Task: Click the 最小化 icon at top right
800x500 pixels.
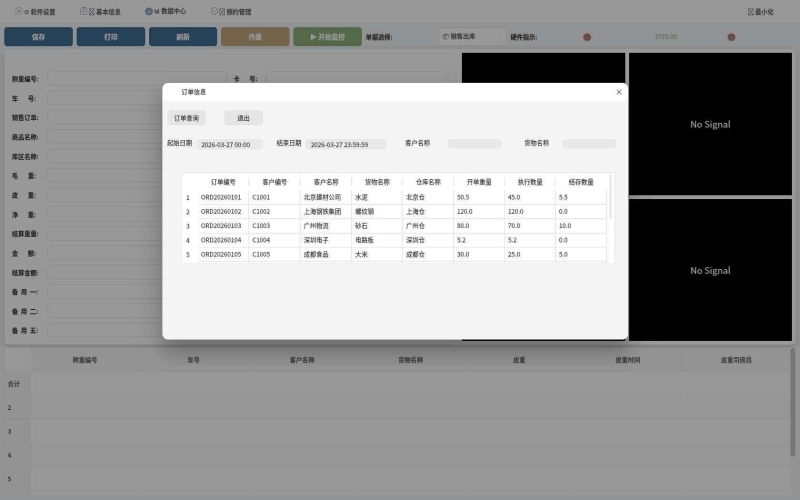Action: point(749,12)
